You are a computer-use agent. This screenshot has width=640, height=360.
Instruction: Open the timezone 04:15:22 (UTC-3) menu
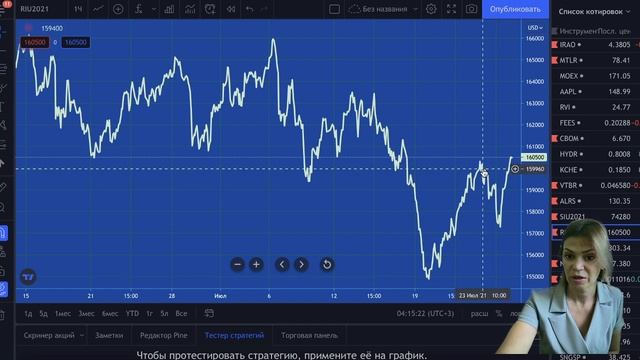point(425,313)
